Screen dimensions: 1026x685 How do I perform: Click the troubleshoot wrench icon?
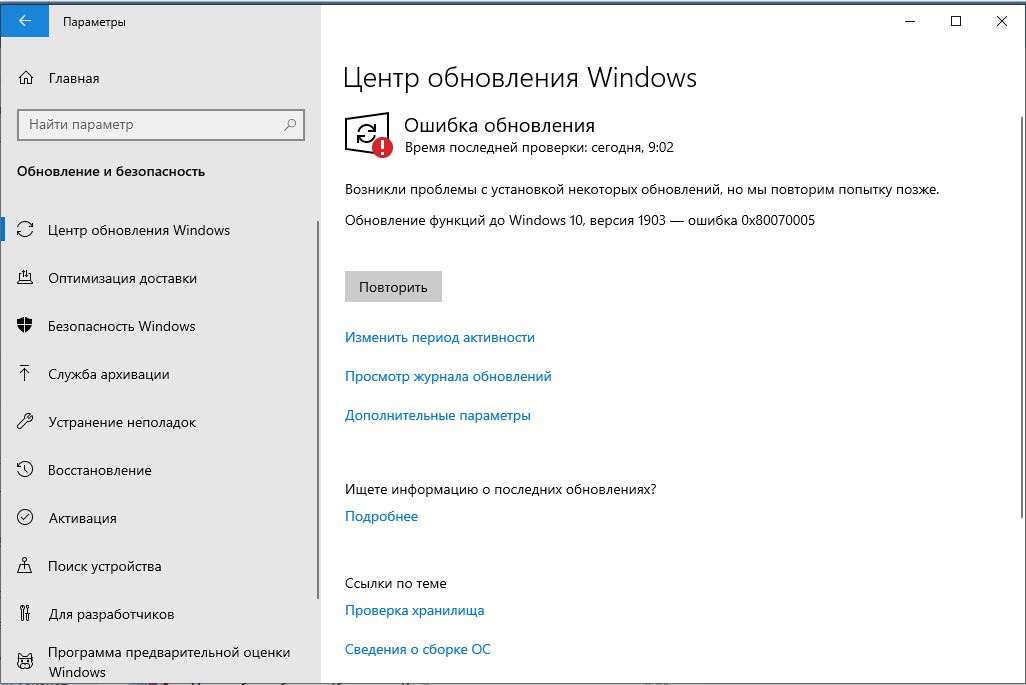click(25, 421)
